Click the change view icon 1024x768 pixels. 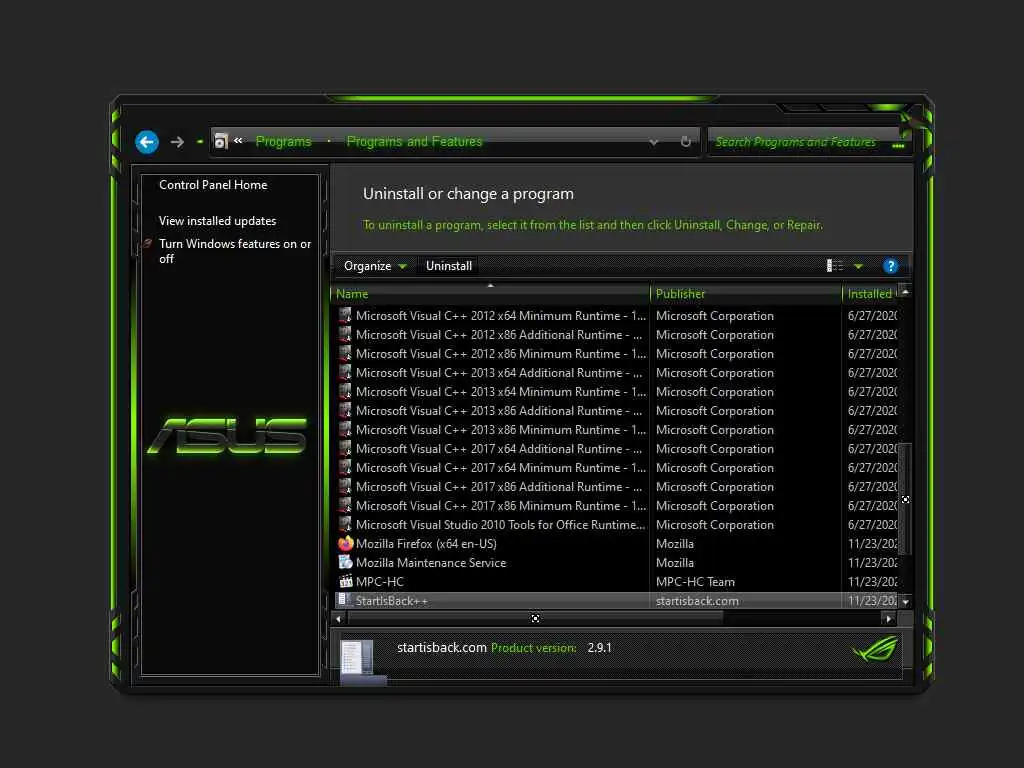click(x=835, y=266)
